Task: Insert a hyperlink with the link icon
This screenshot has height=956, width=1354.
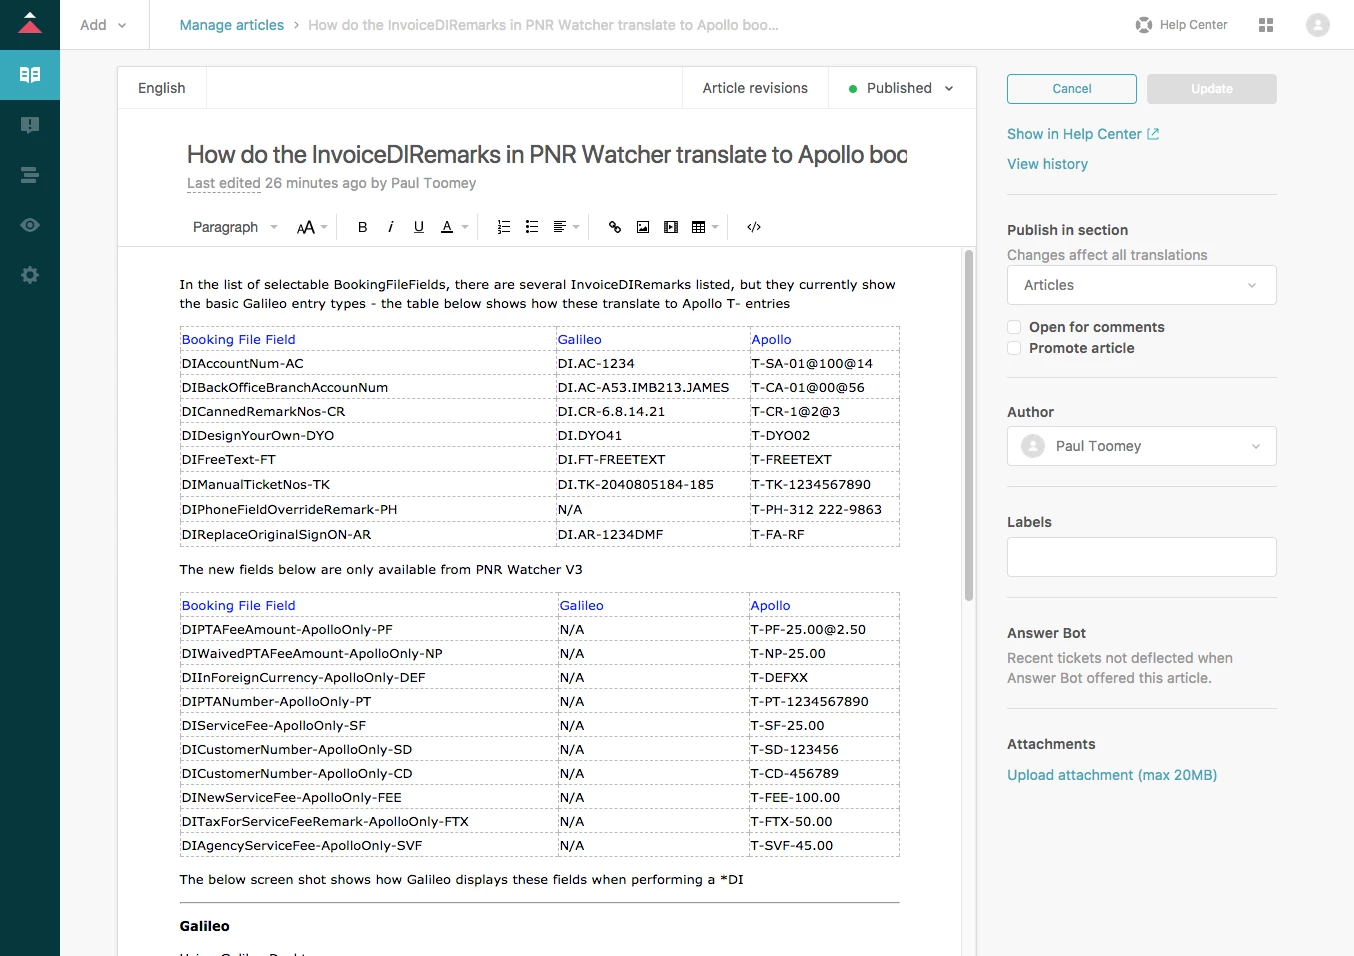Action: [615, 227]
